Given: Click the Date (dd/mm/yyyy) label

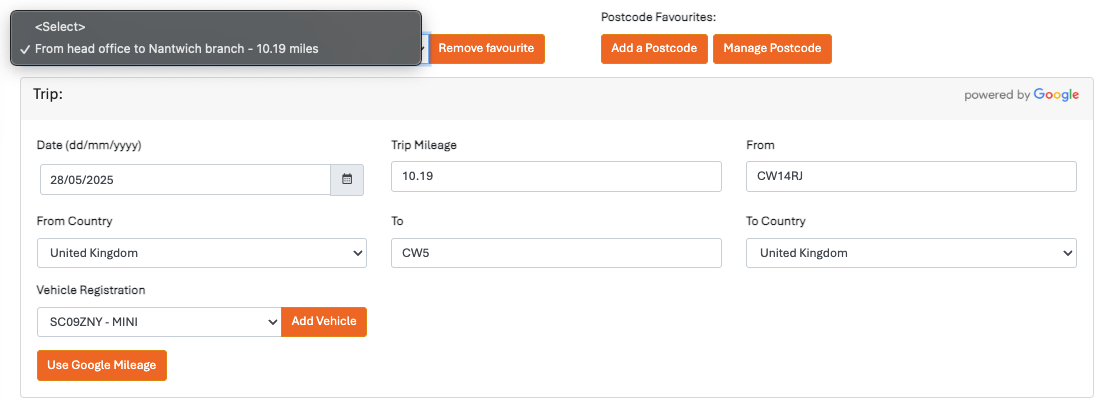Looking at the screenshot, I should [89, 145].
